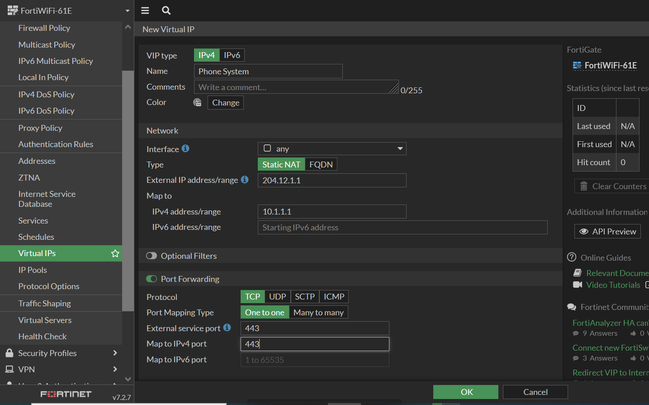Expand the FortiWiFi-61E device dropdown
This screenshot has width=649, height=405.
127,11
